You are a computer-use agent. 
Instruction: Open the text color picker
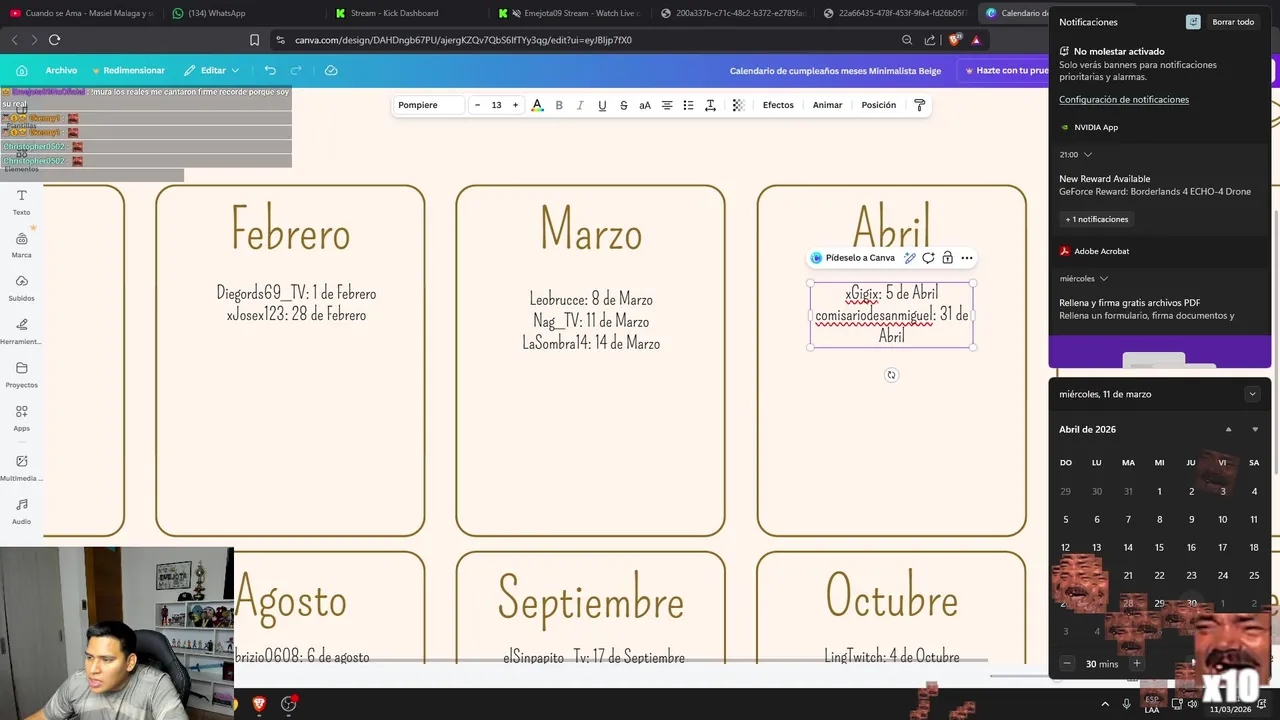coord(537,105)
